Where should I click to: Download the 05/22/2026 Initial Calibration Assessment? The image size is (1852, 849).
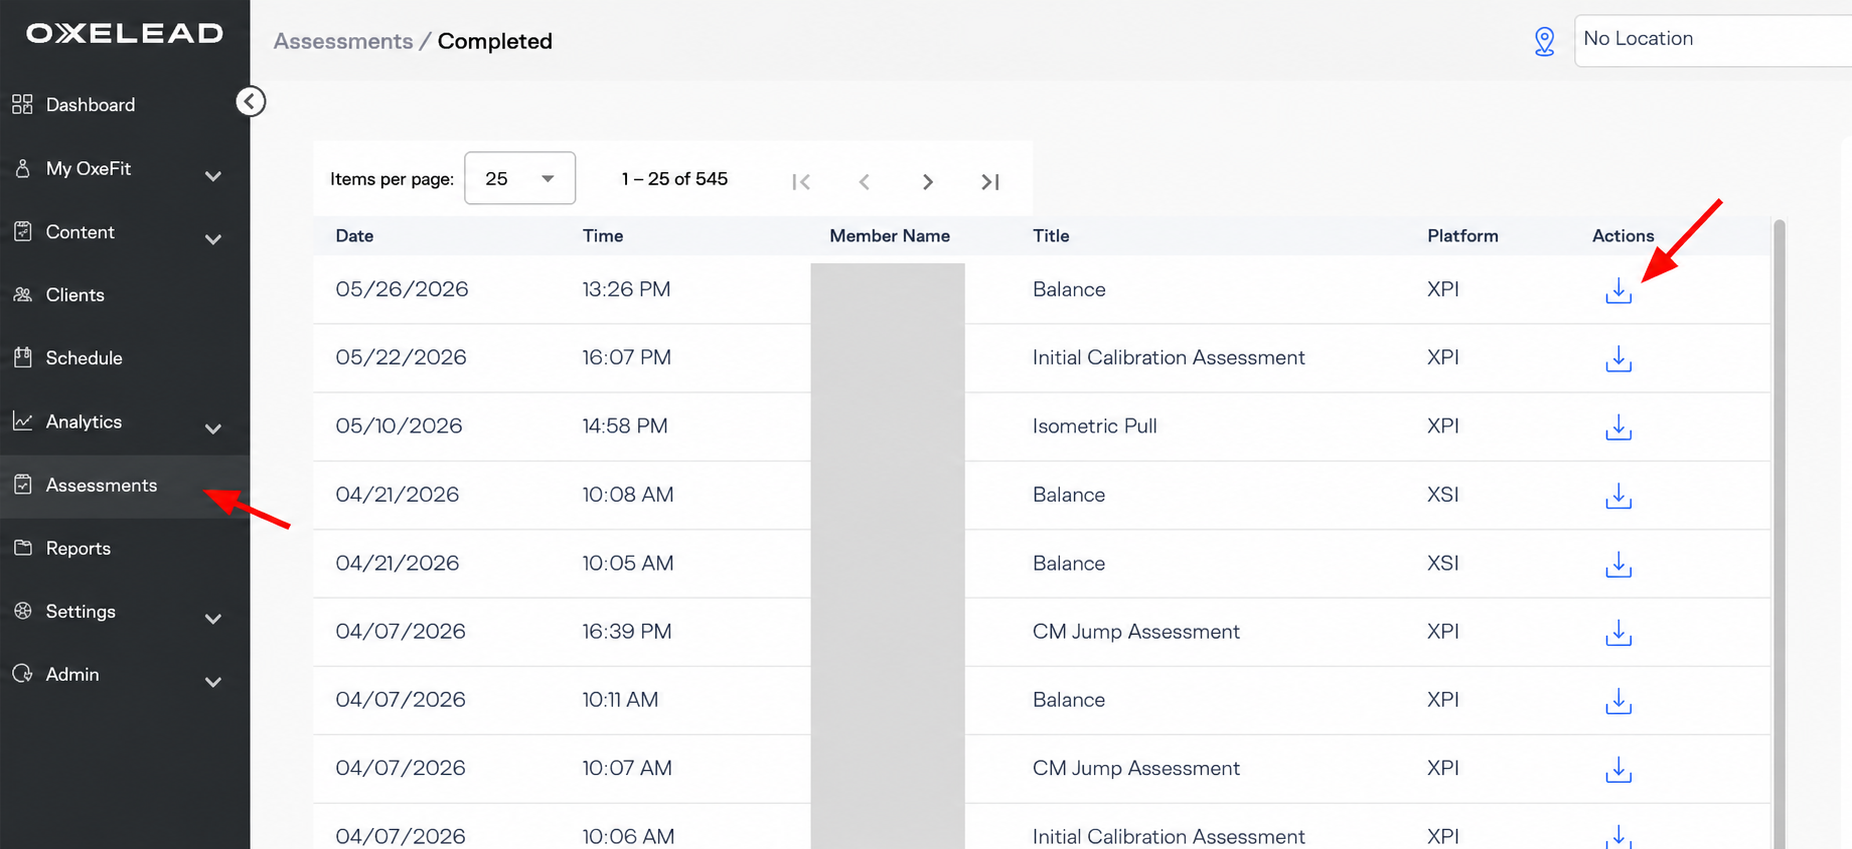click(1618, 359)
